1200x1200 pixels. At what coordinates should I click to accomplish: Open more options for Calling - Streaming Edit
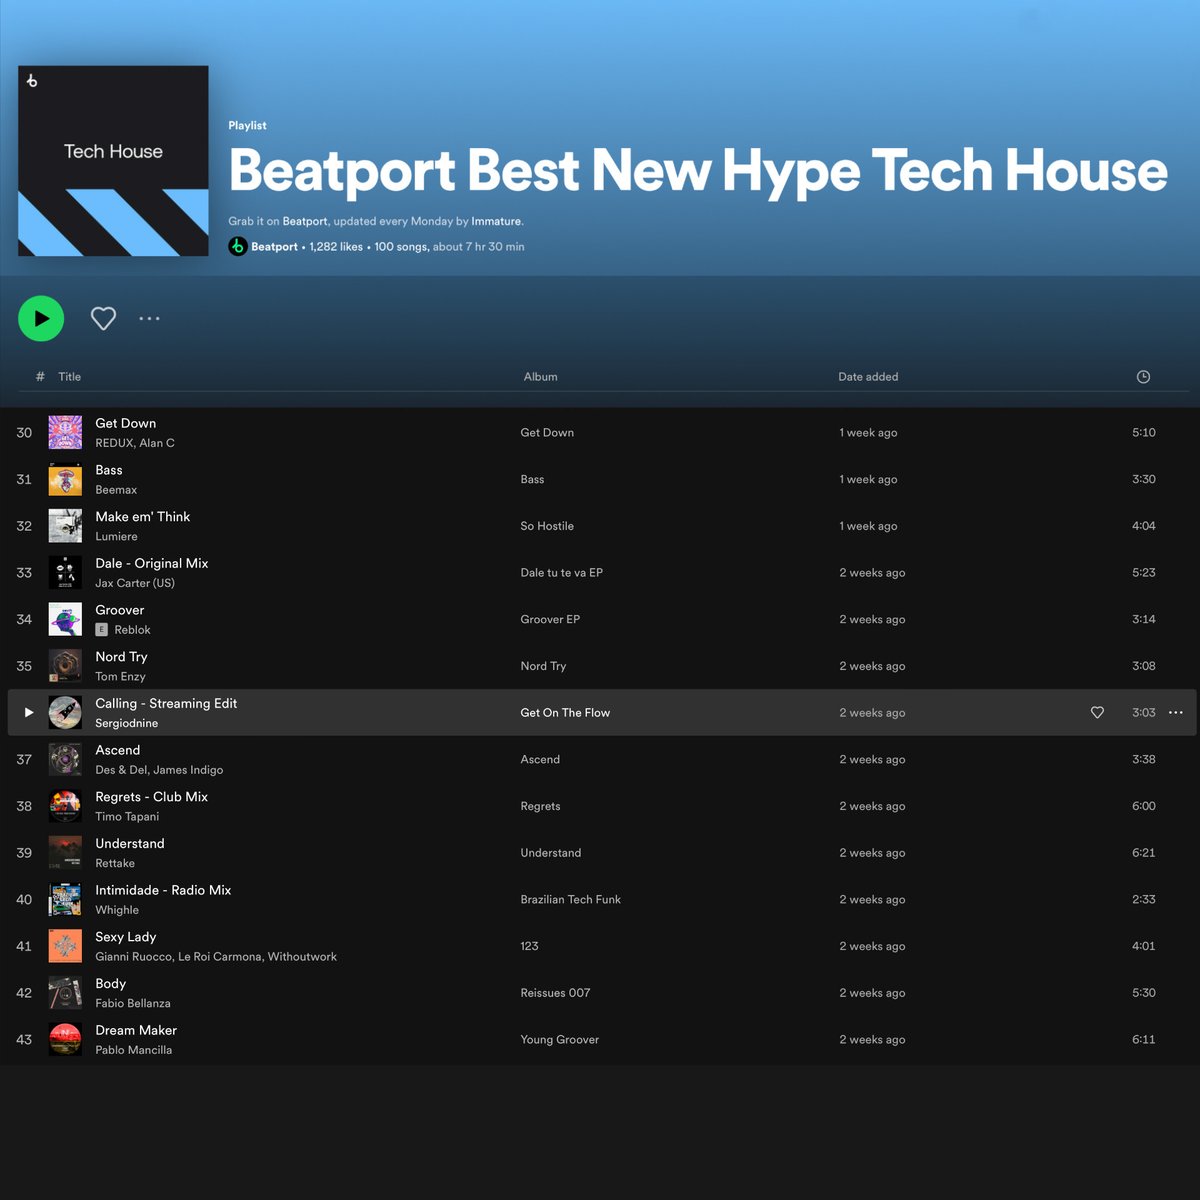1176,712
